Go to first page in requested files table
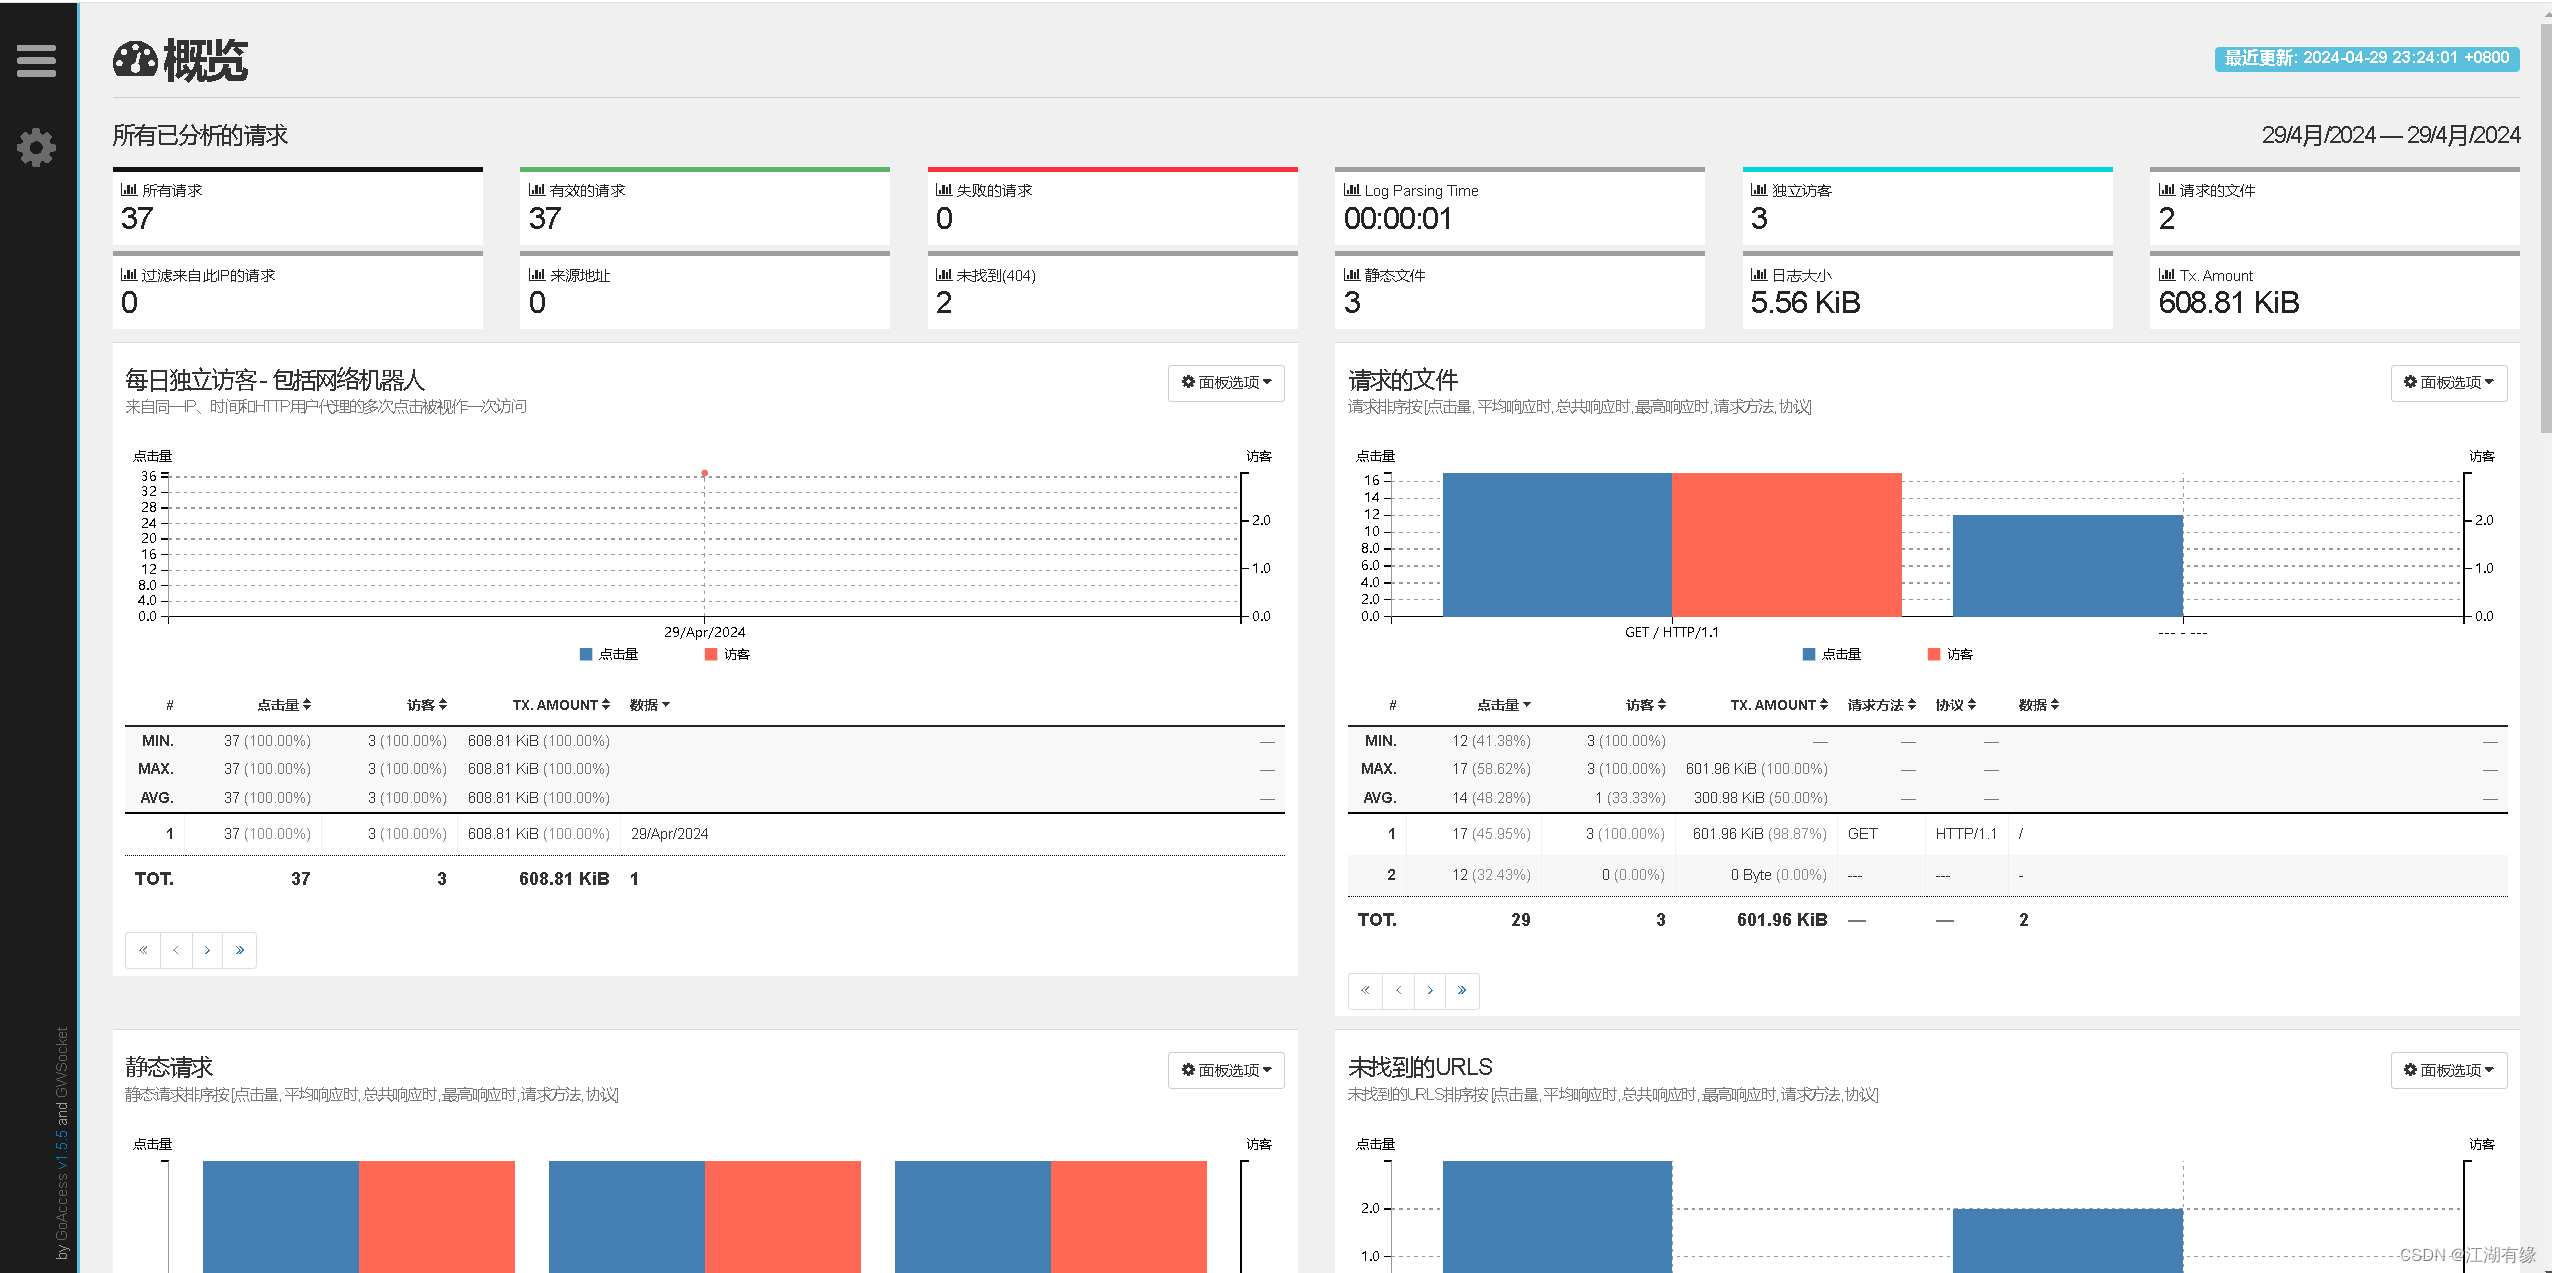Viewport: 2552px width, 1273px height. pos(1365,991)
